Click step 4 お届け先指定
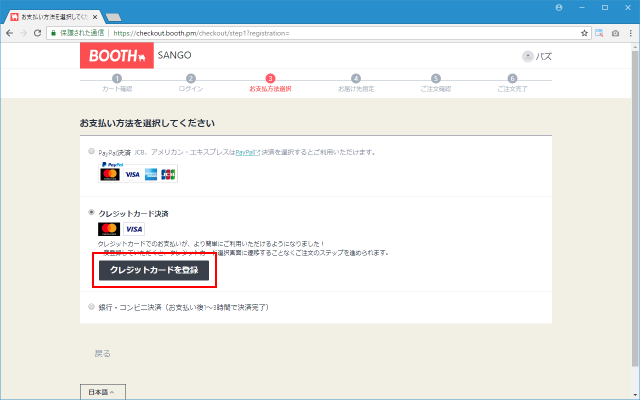This screenshot has width=640, height=400. [356, 83]
